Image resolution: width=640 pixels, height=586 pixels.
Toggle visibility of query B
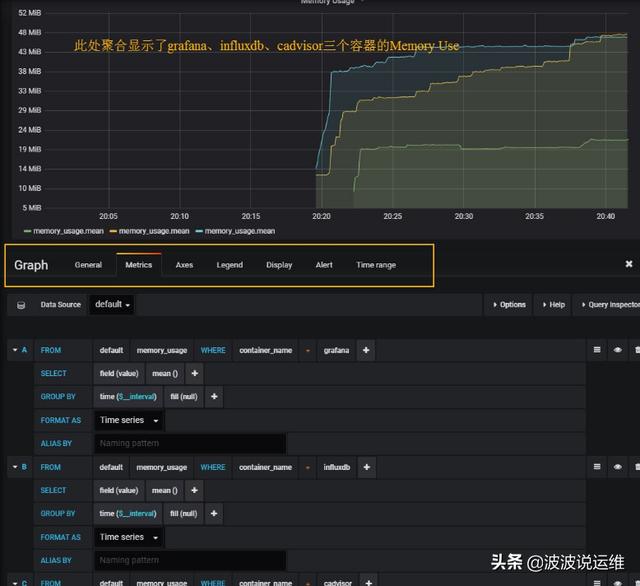click(618, 466)
